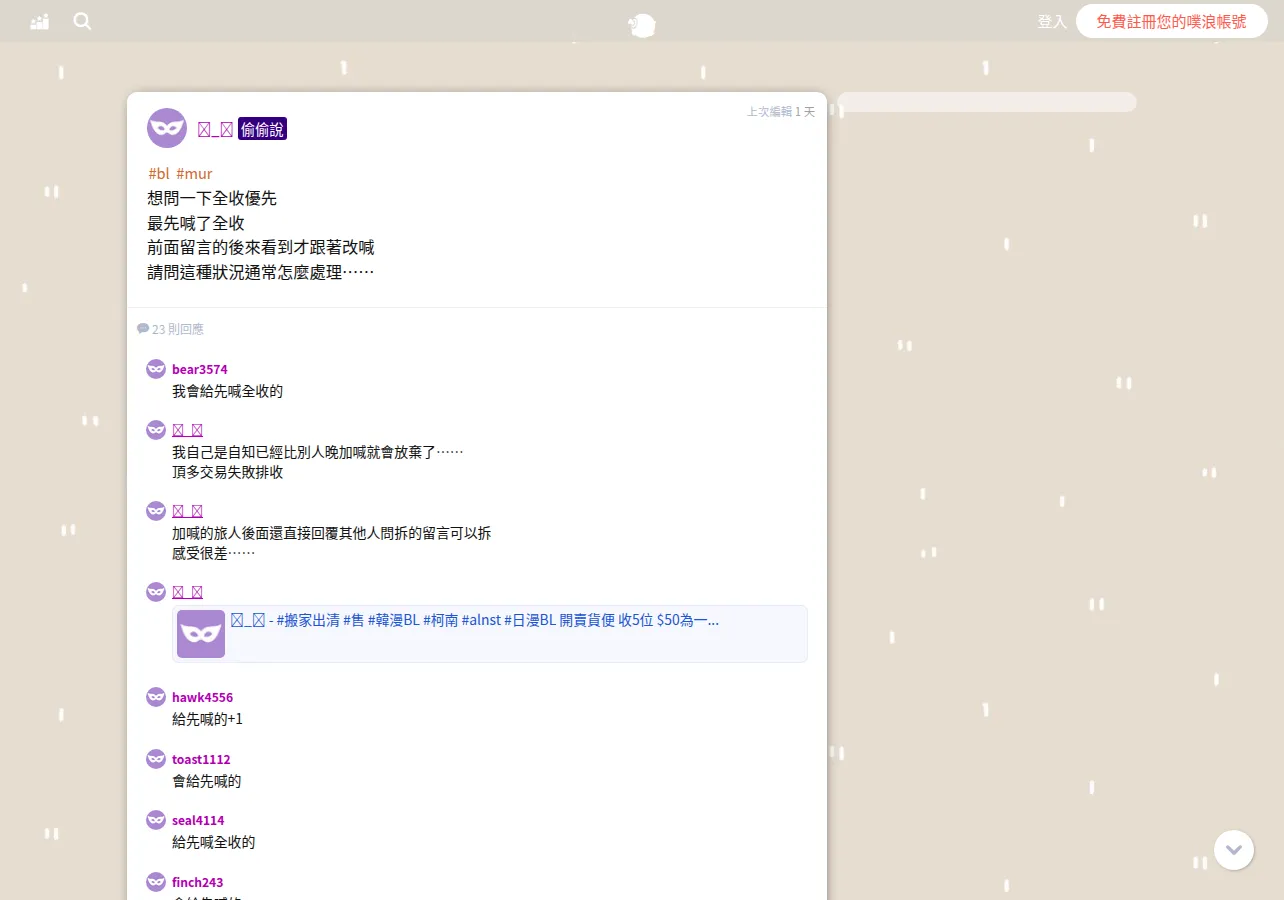Click the avatar next to seal4114
1284x900 pixels.
(156, 820)
